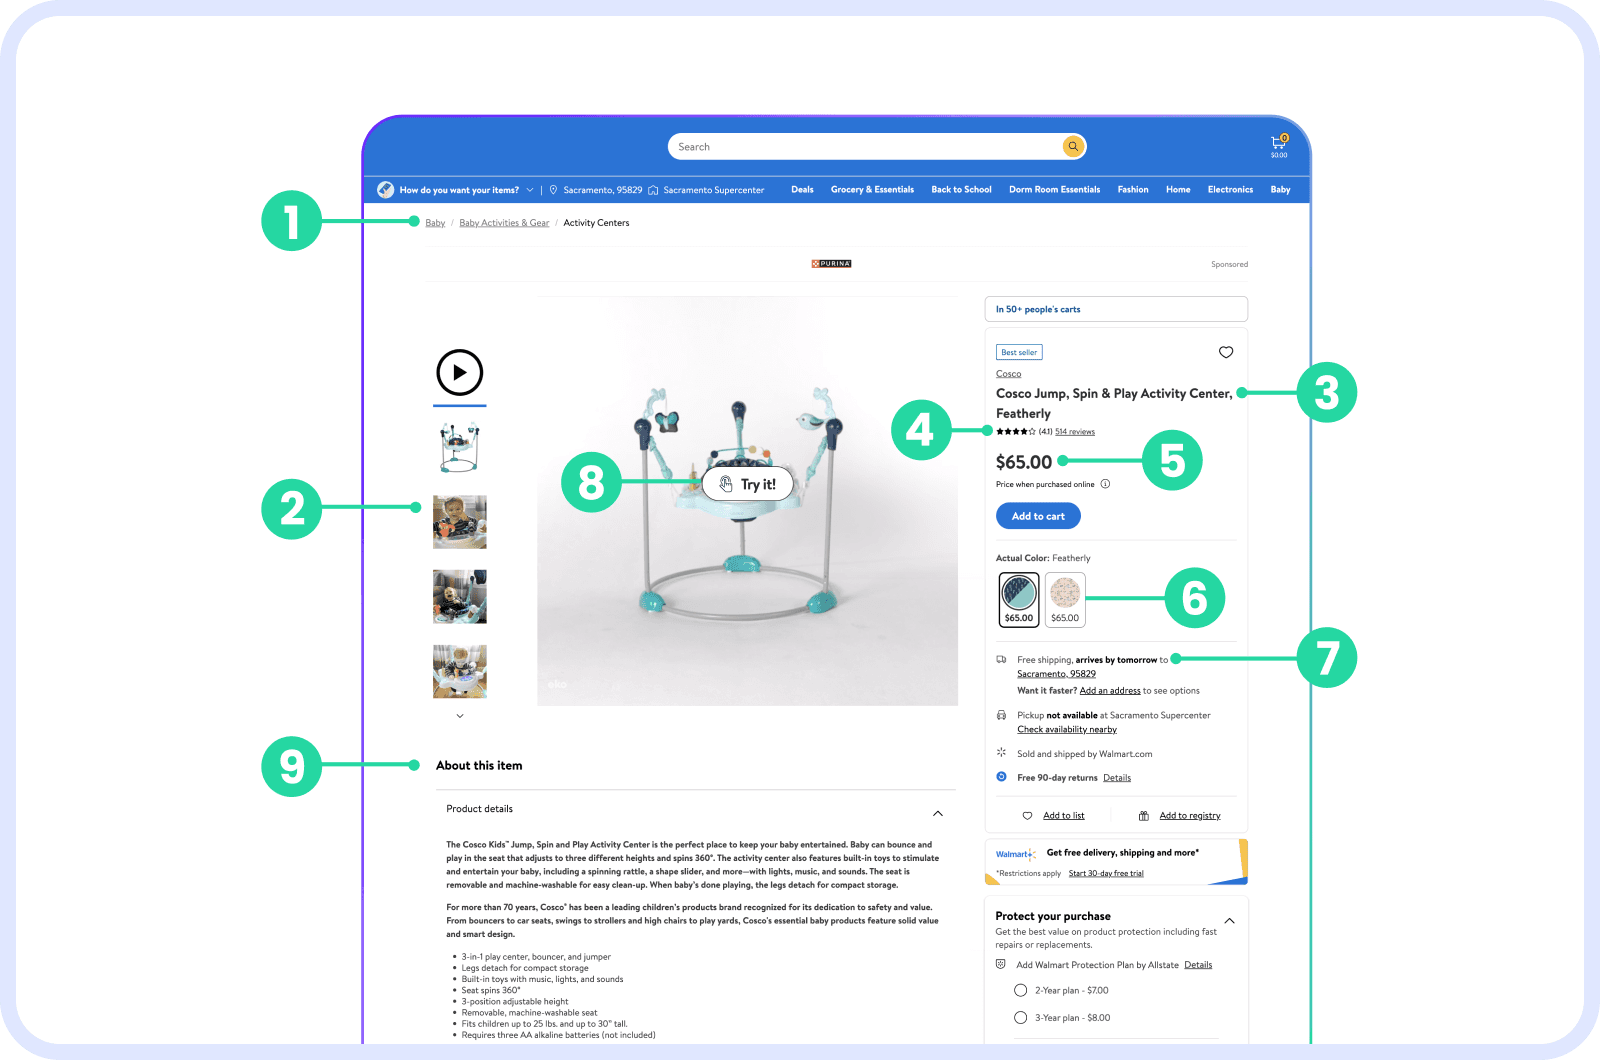The image size is (1600, 1060).
Task: Click the Add to cart button
Action: pos(1038,516)
